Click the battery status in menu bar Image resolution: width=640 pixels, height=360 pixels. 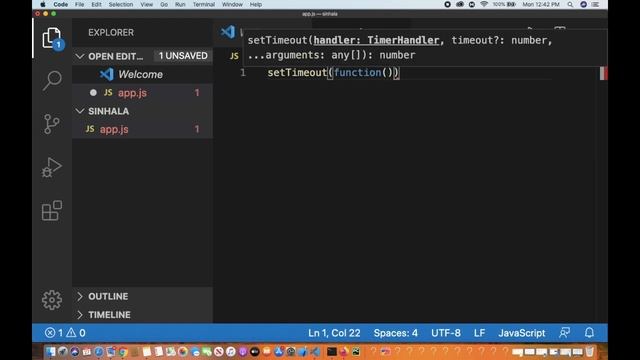(504, 4)
